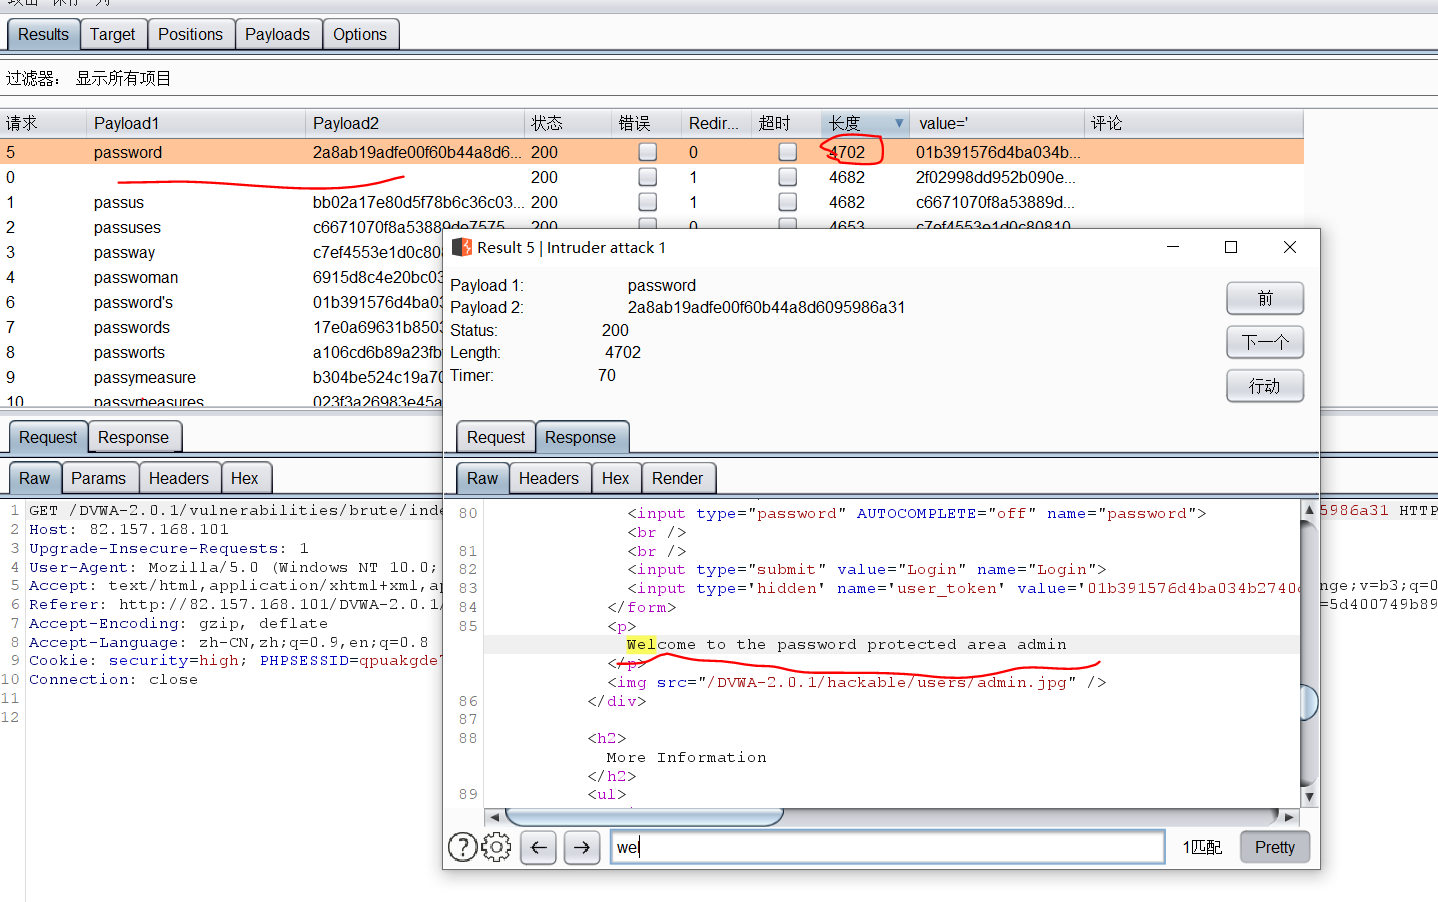Select the 'passwoman' result row
Image resolution: width=1438 pixels, height=902 pixels.
[220, 277]
